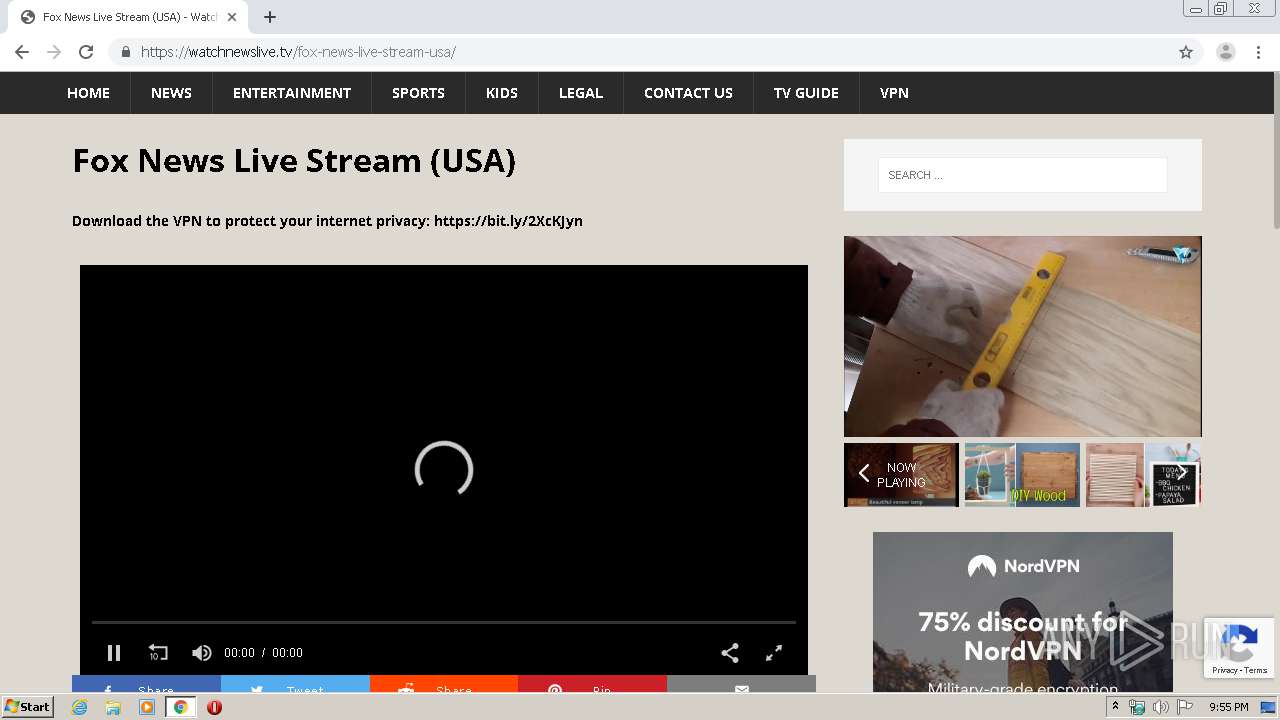The width and height of the screenshot is (1280, 720).
Task: Open the video share options
Action: (730, 653)
